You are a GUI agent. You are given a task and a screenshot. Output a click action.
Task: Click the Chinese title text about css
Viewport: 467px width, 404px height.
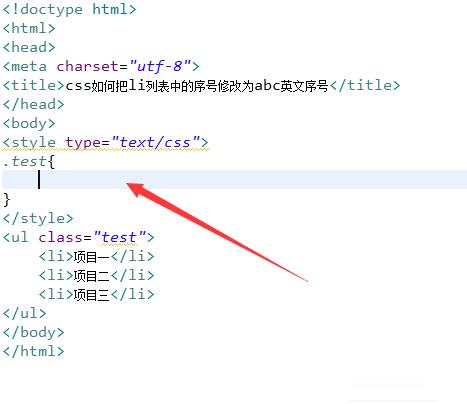[x=197, y=86]
